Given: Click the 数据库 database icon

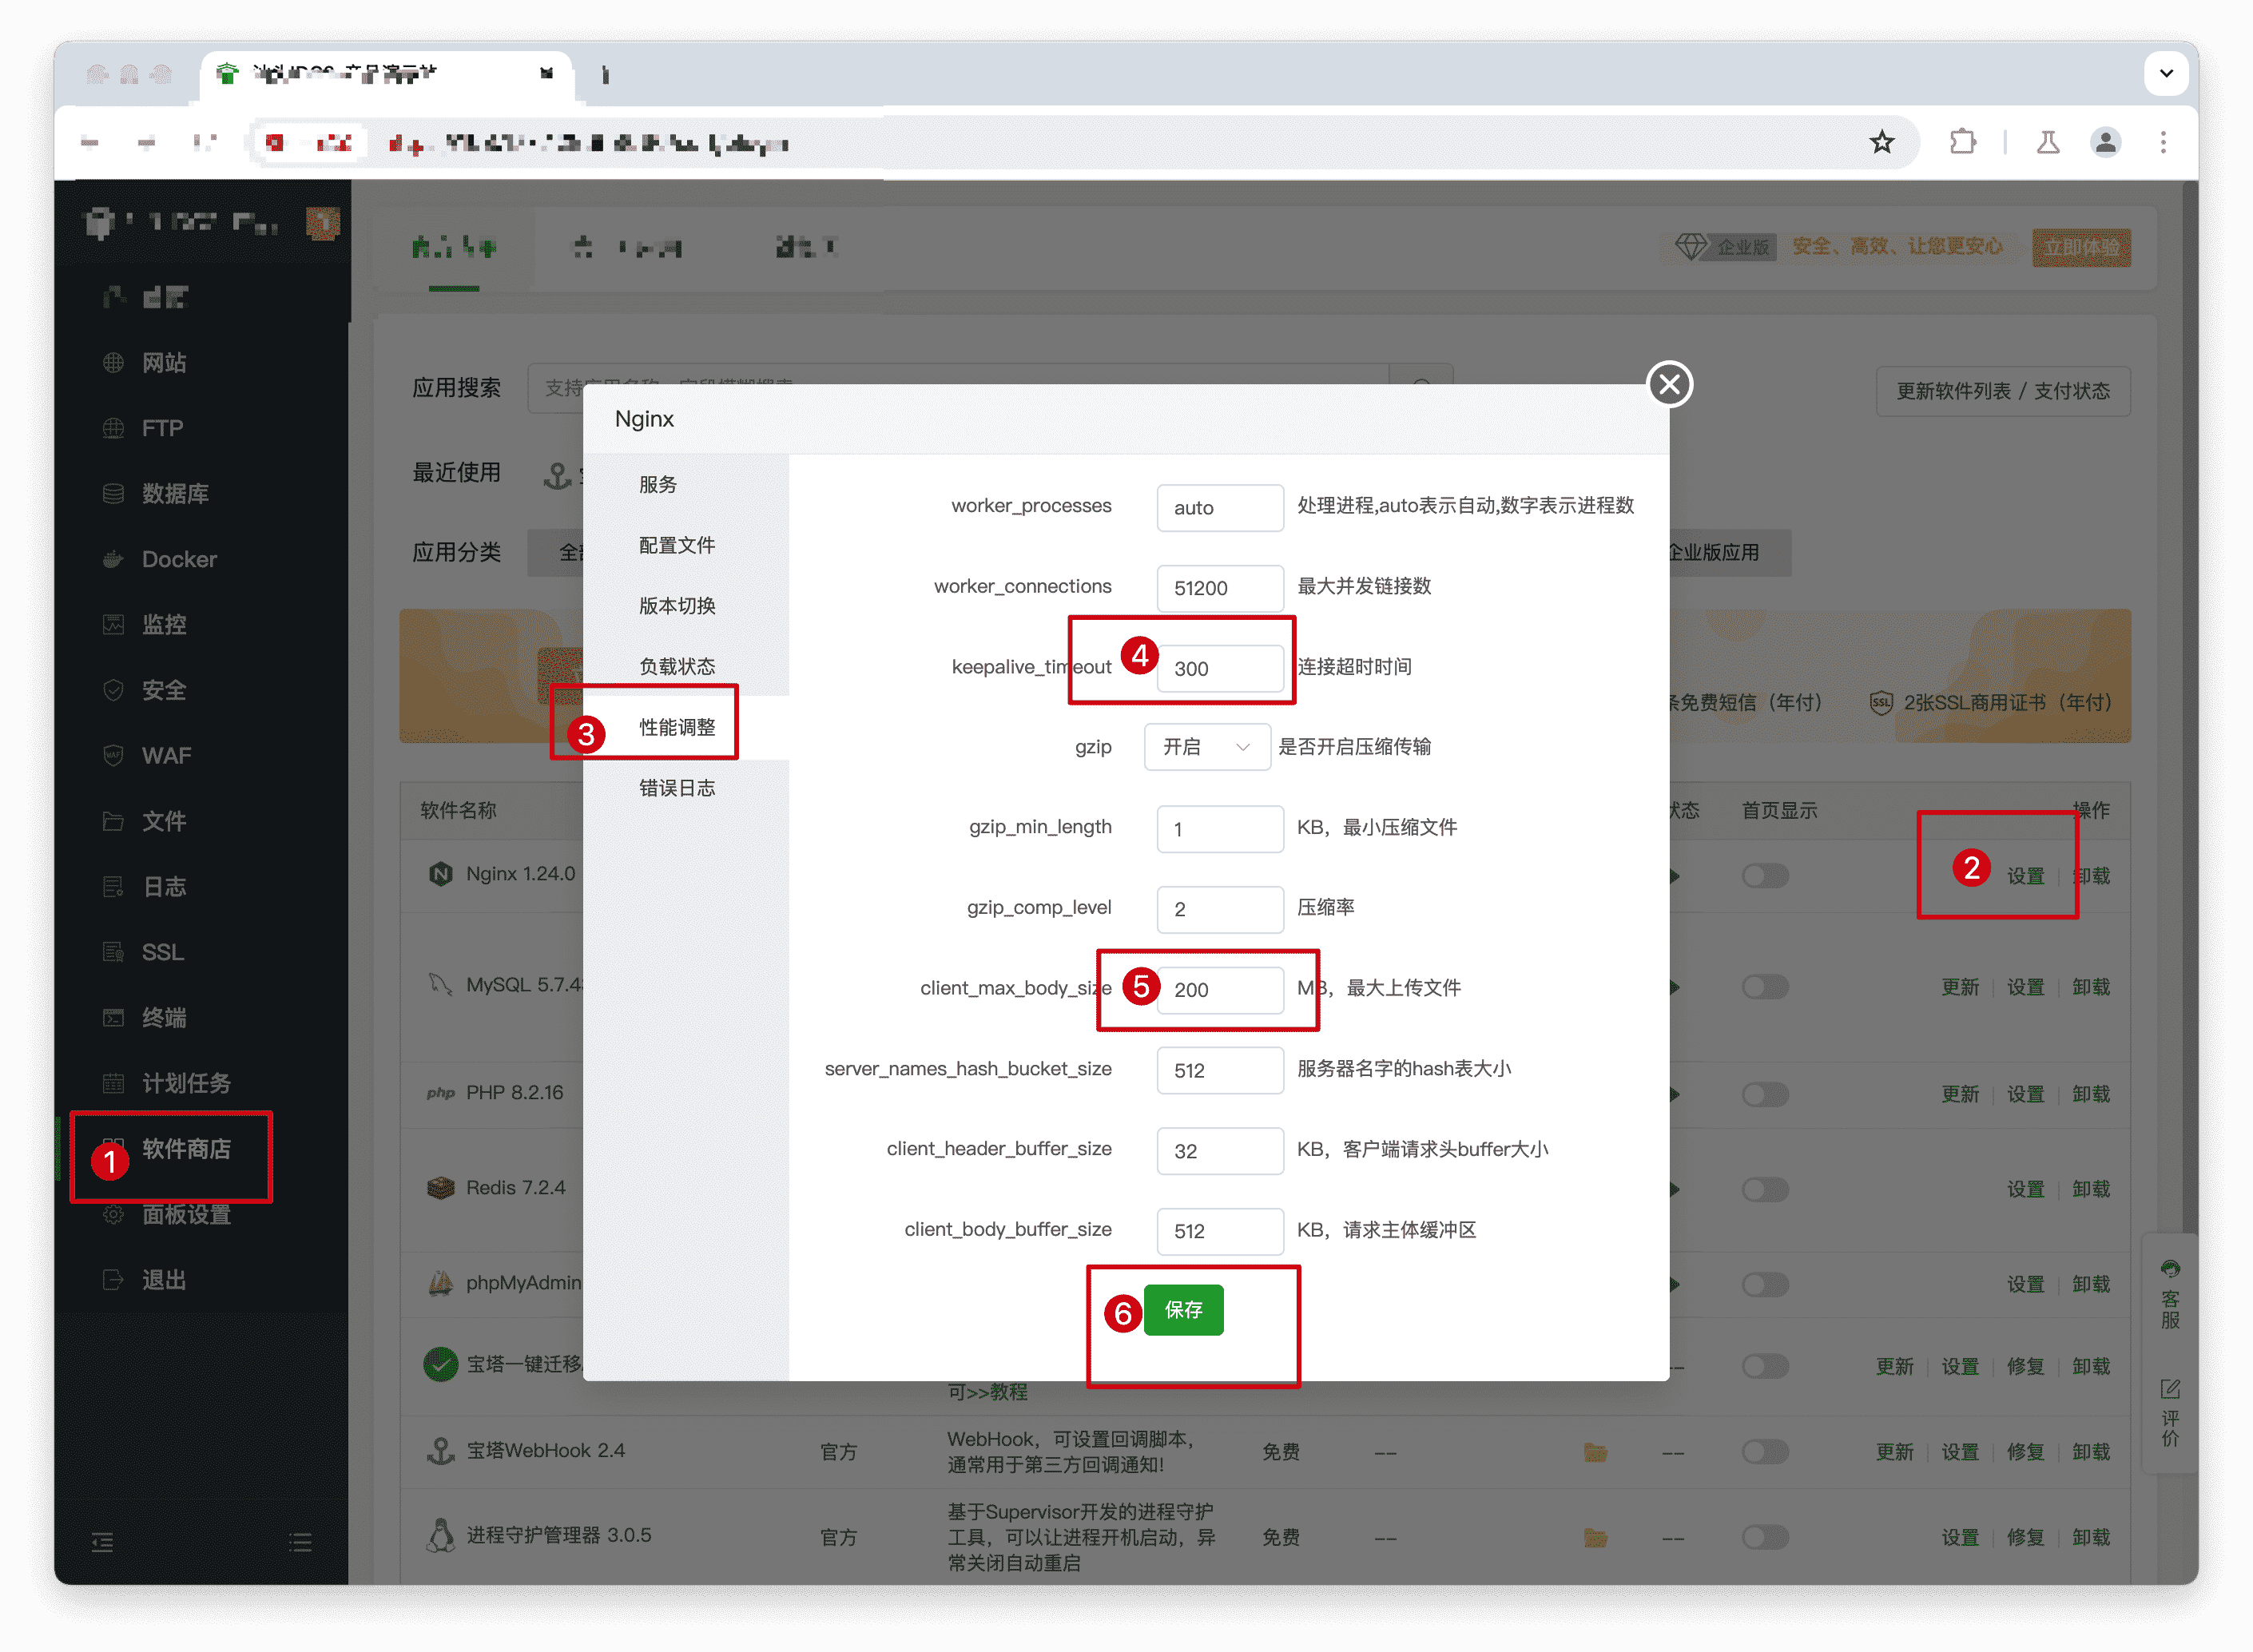Looking at the screenshot, I should click(113, 493).
